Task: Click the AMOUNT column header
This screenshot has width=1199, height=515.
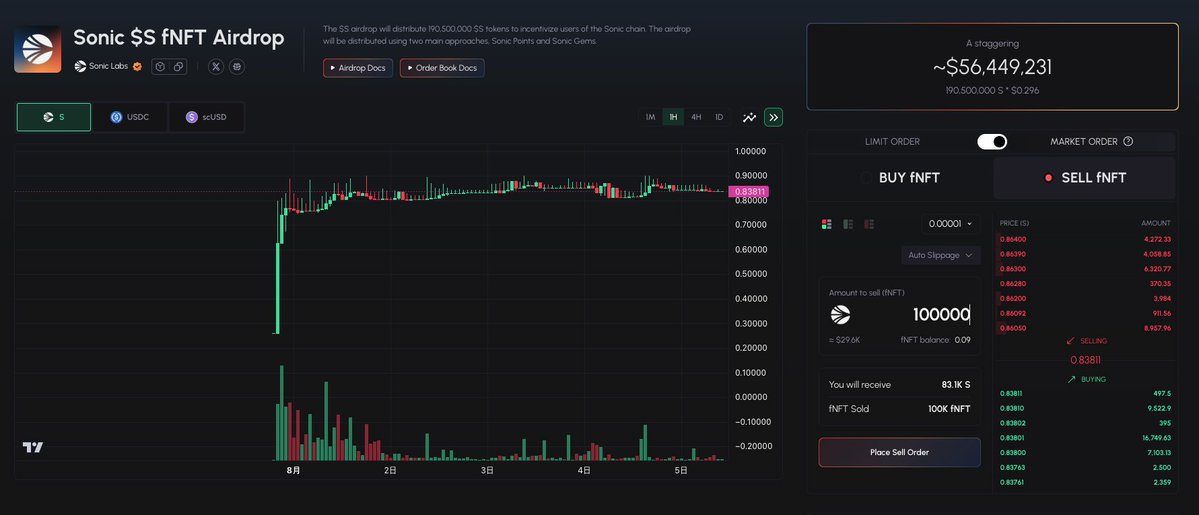Action: (1156, 223)
